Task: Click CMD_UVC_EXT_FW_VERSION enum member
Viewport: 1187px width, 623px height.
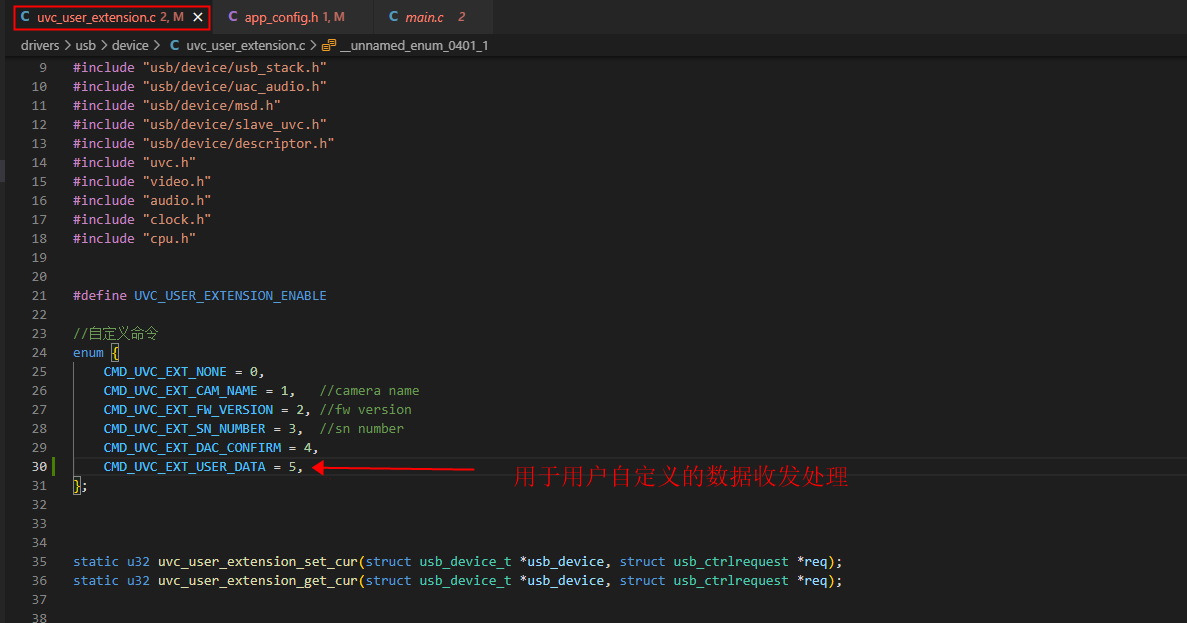Action: [188, 409]
